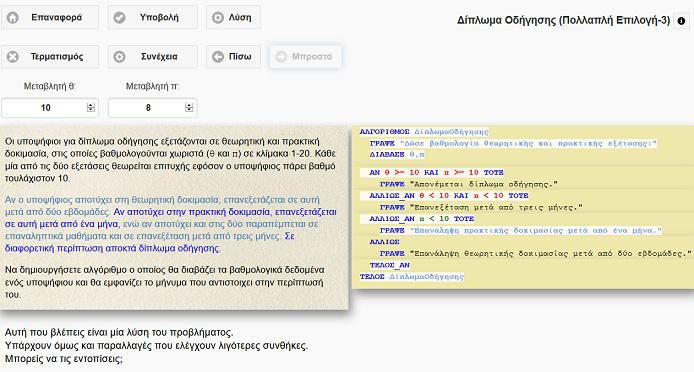
Task: Click the Μεταβλητή θ label
Action: tap(50, 86)
